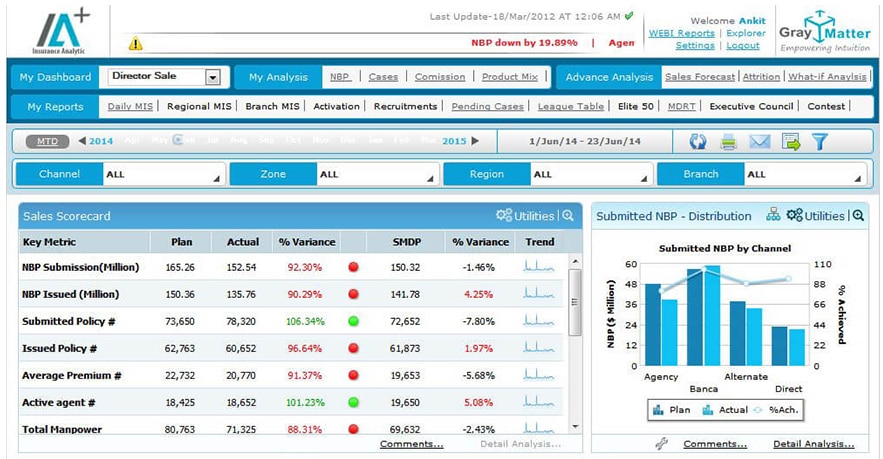Viewport: 883px width, 459px height.
Task: Click red status dot for NBP Submission
Action: (x=354, y=267)
